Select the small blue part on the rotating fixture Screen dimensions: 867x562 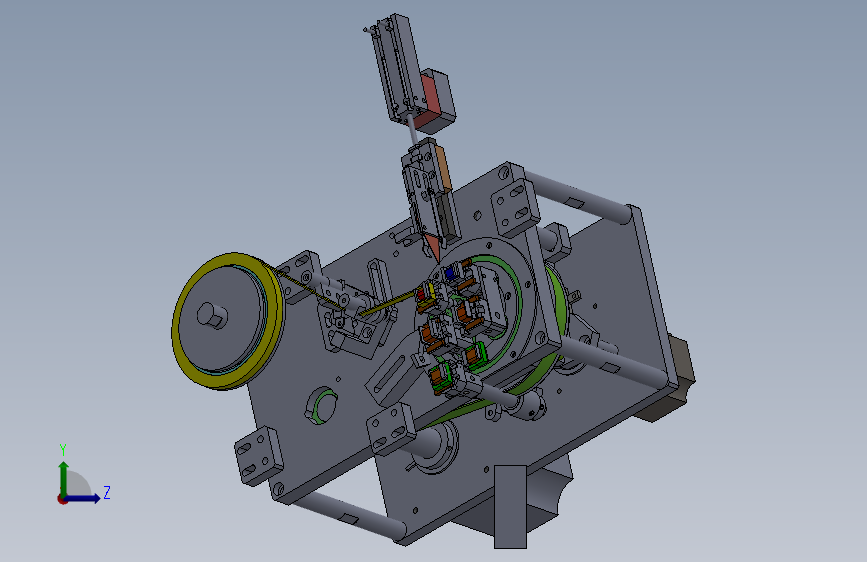[449, 273]
